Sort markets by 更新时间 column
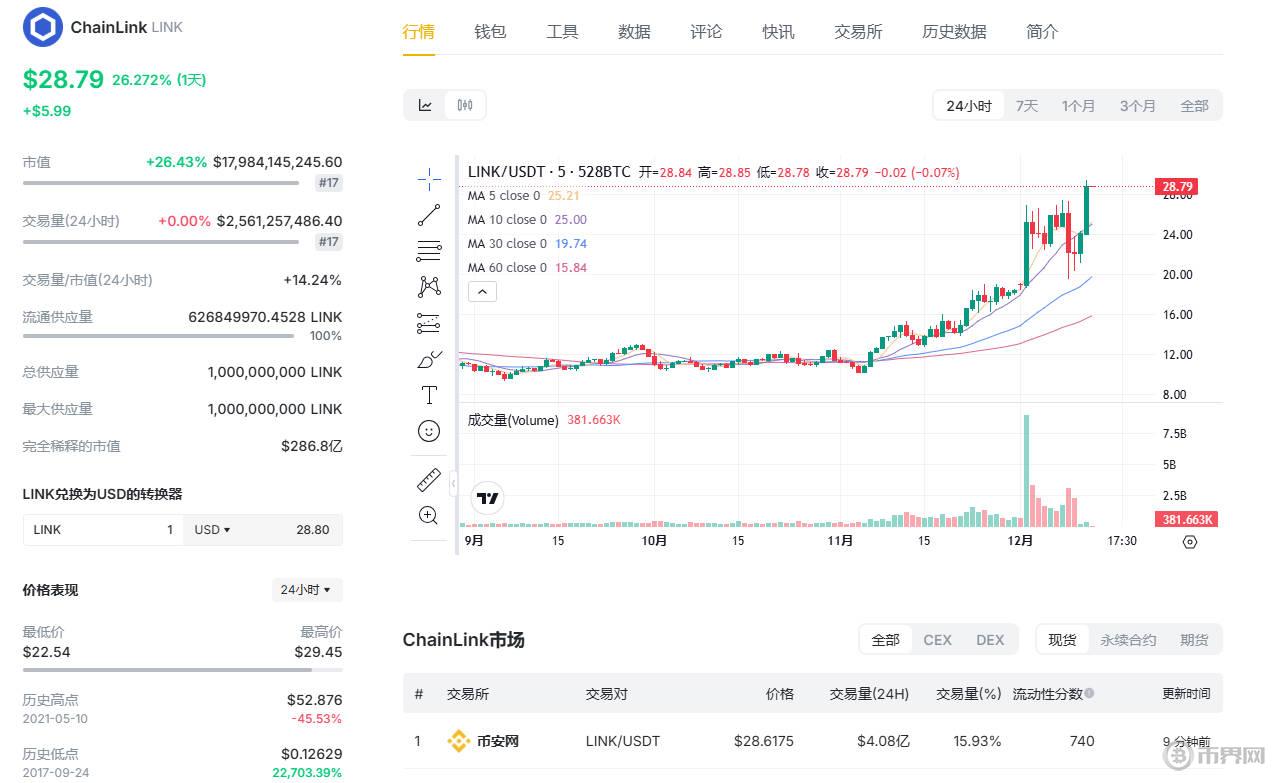1276x783 pixels. (1186, 694)
